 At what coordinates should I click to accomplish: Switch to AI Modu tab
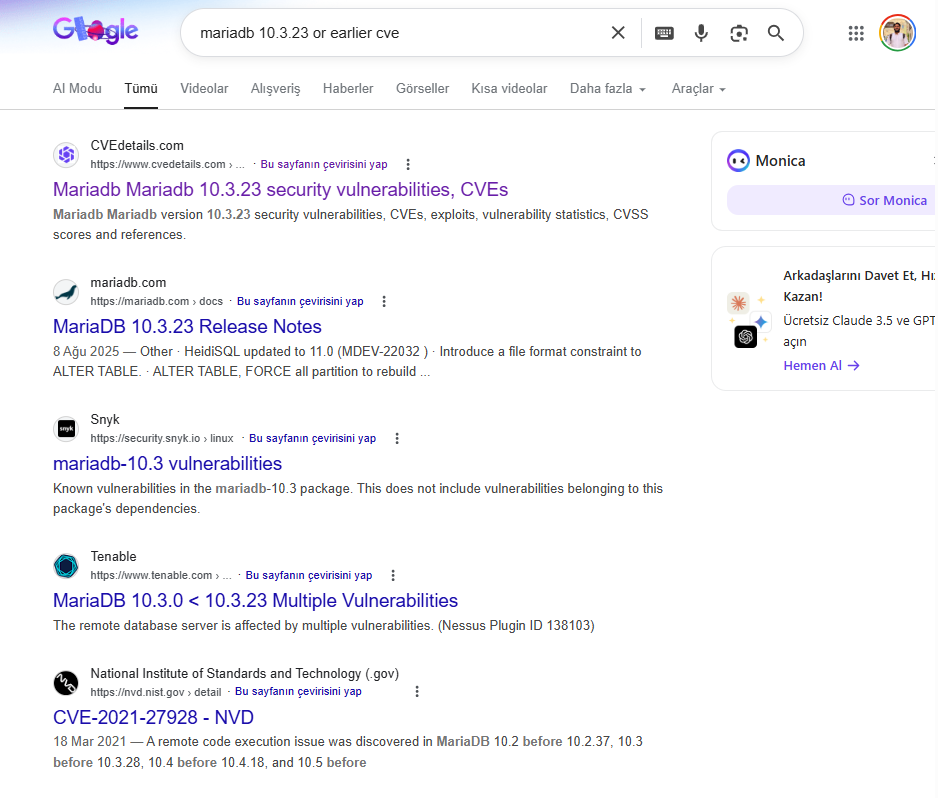click(77, 89)
